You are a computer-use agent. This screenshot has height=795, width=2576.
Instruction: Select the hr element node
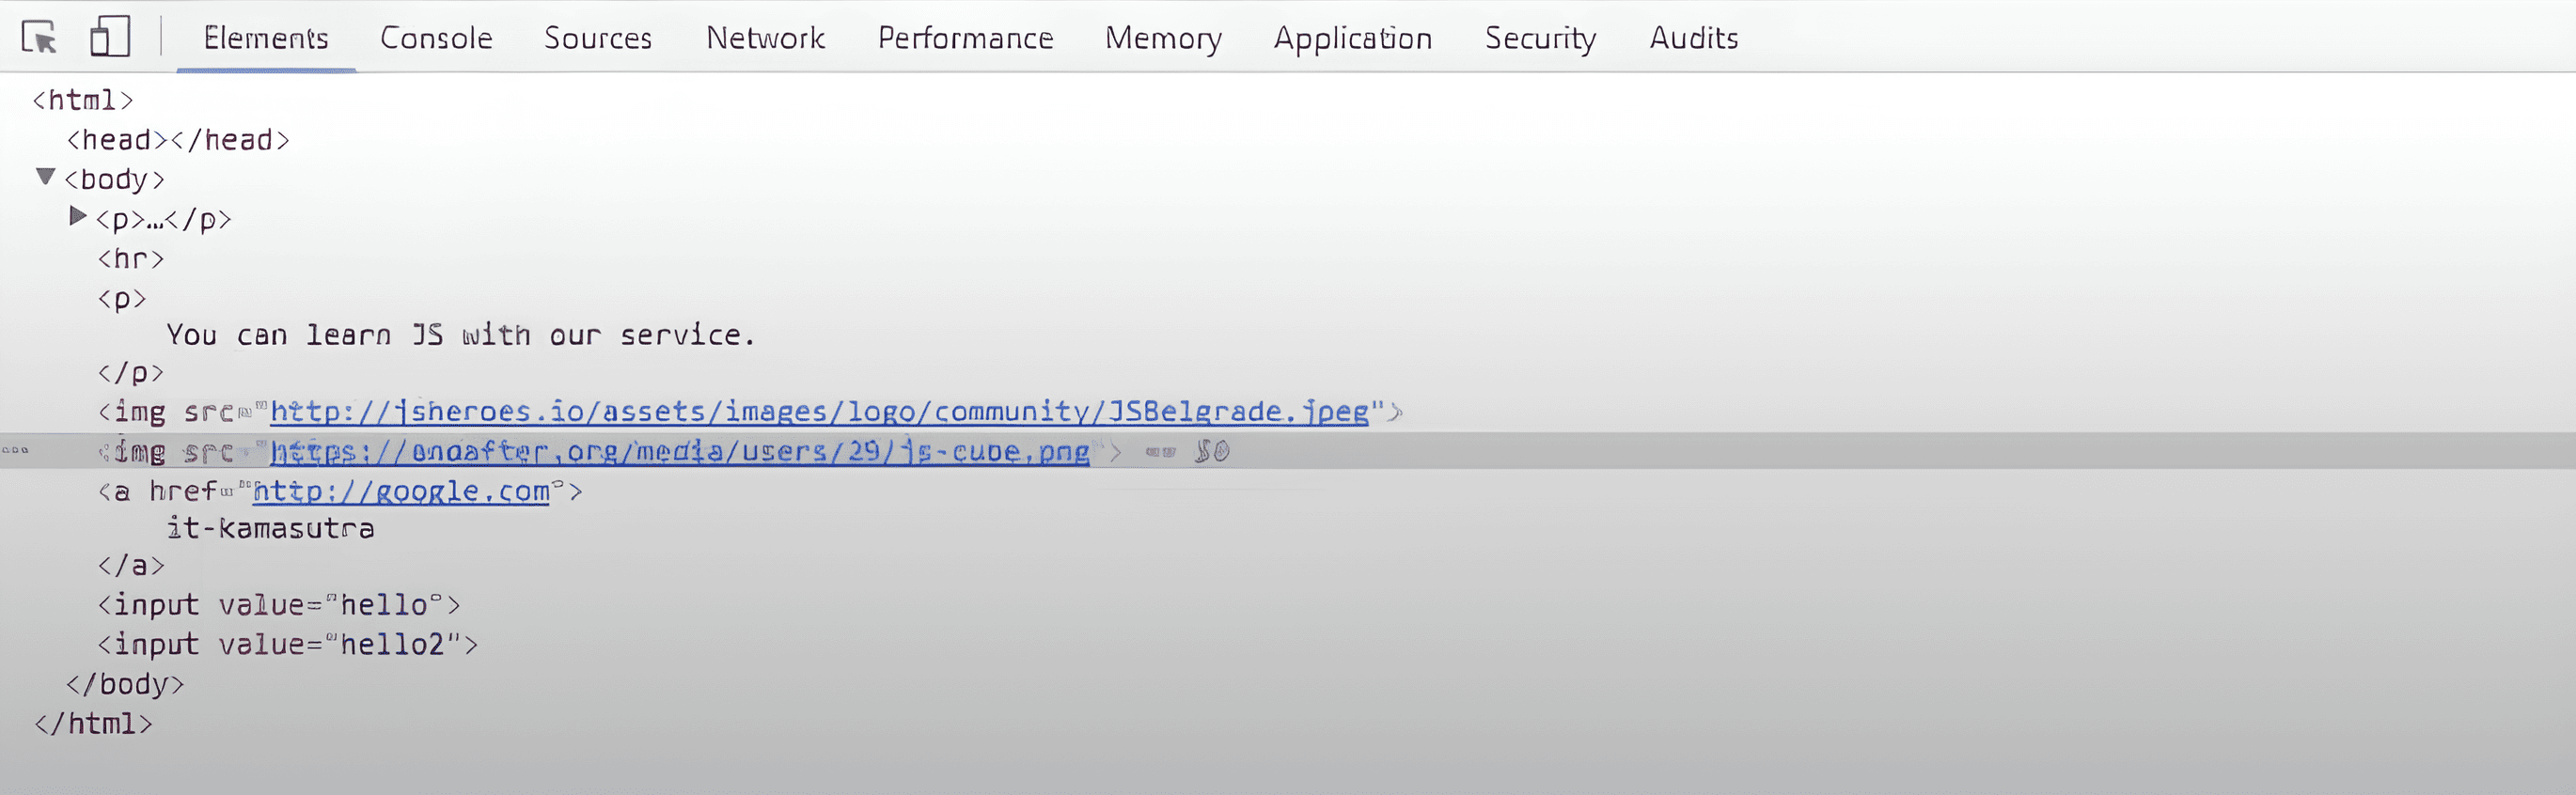tap(131, 259)
